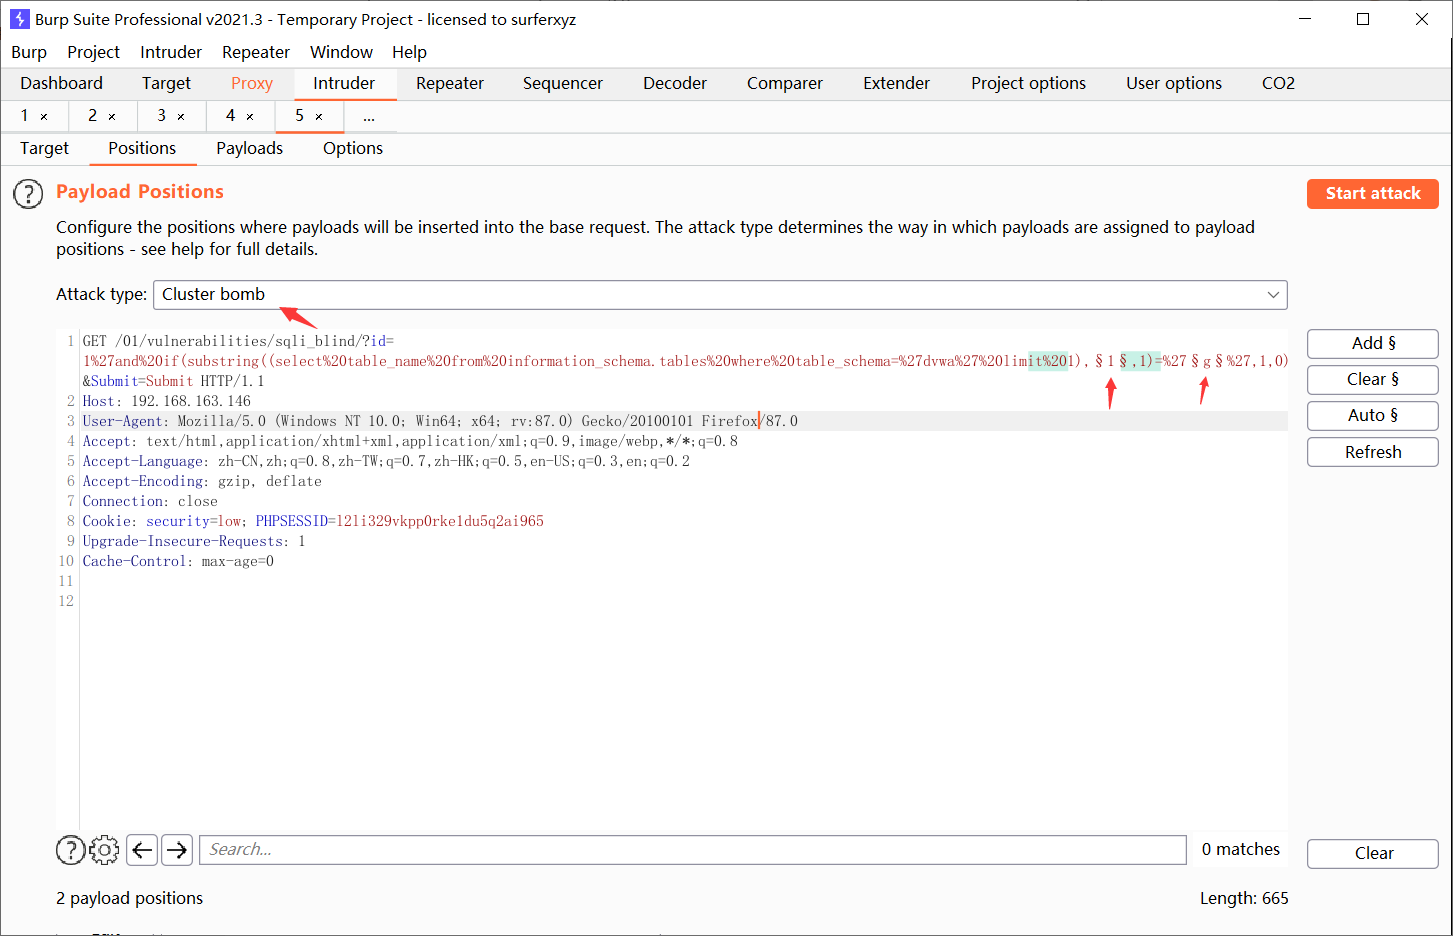Click the "2 payload positions" status text
Screen dimensions: 1453x936
click(130, 899)
